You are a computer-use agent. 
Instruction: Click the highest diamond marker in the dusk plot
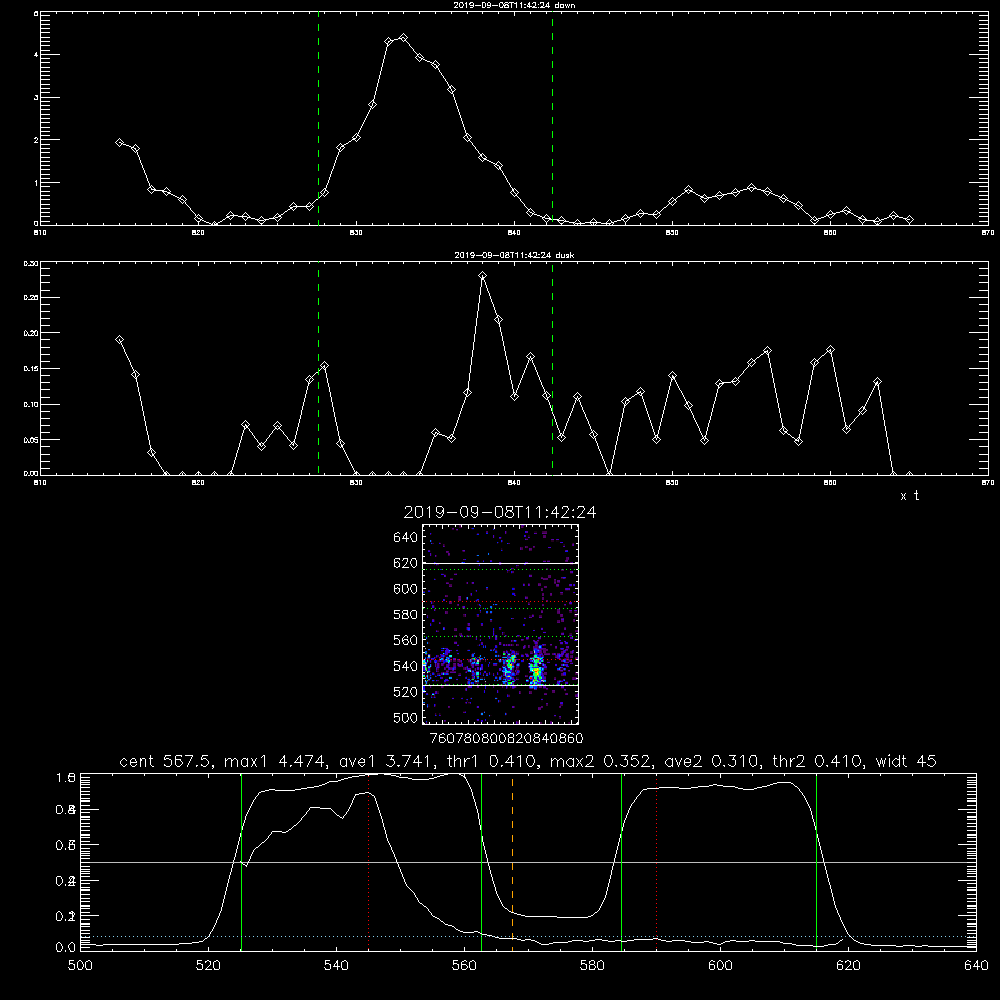click(x=483, y=276)
